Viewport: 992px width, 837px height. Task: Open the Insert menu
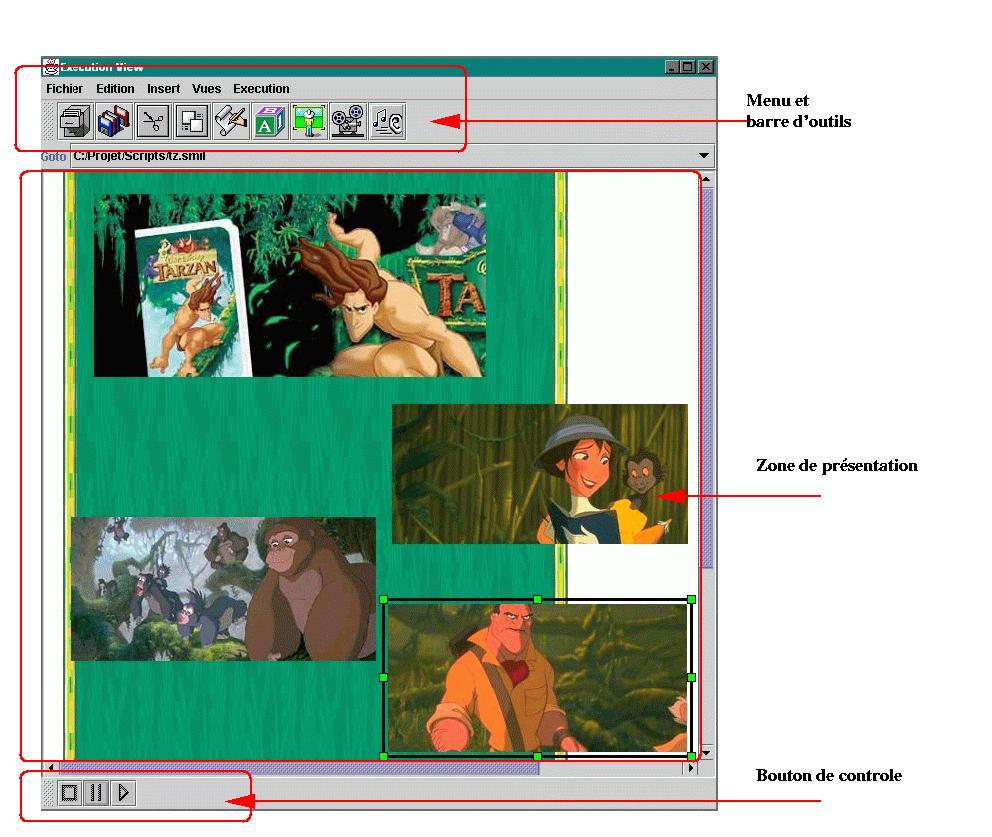[x=163, y=89]
